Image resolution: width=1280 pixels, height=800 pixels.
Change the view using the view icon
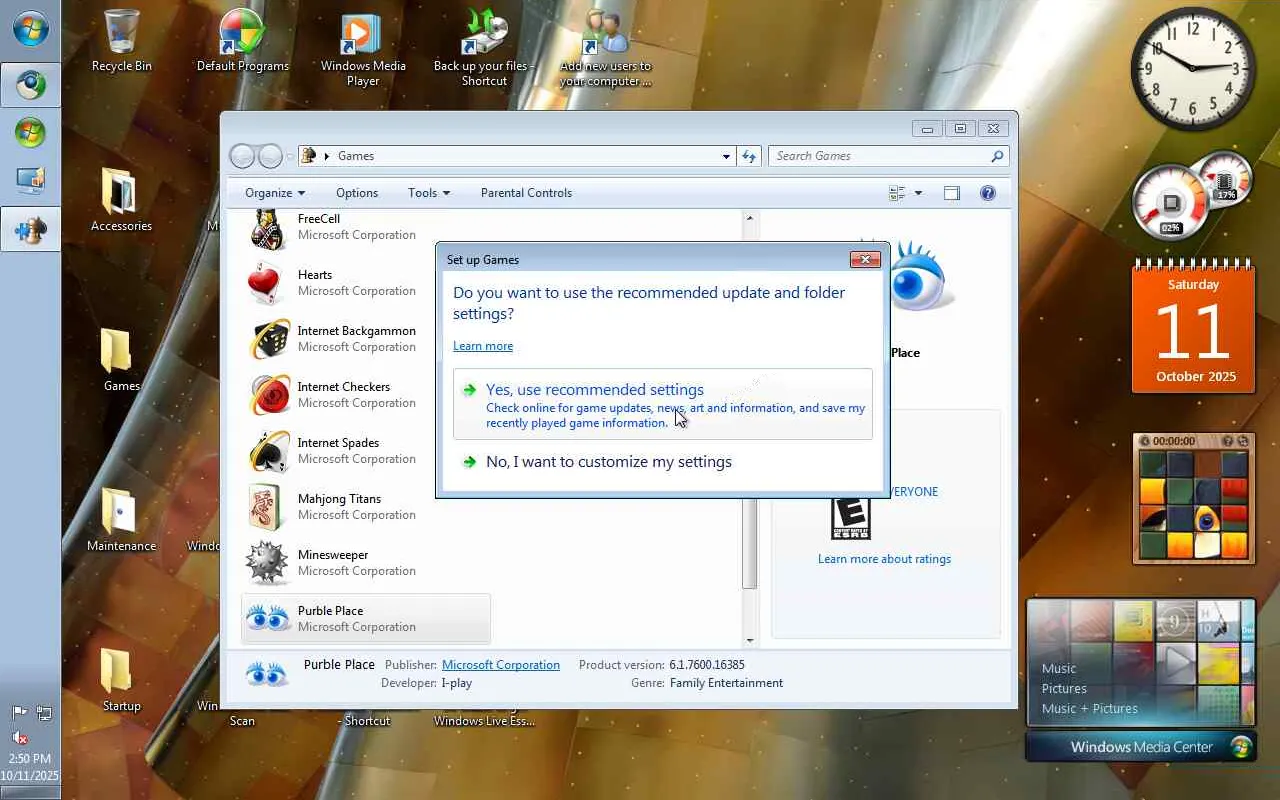897,193
